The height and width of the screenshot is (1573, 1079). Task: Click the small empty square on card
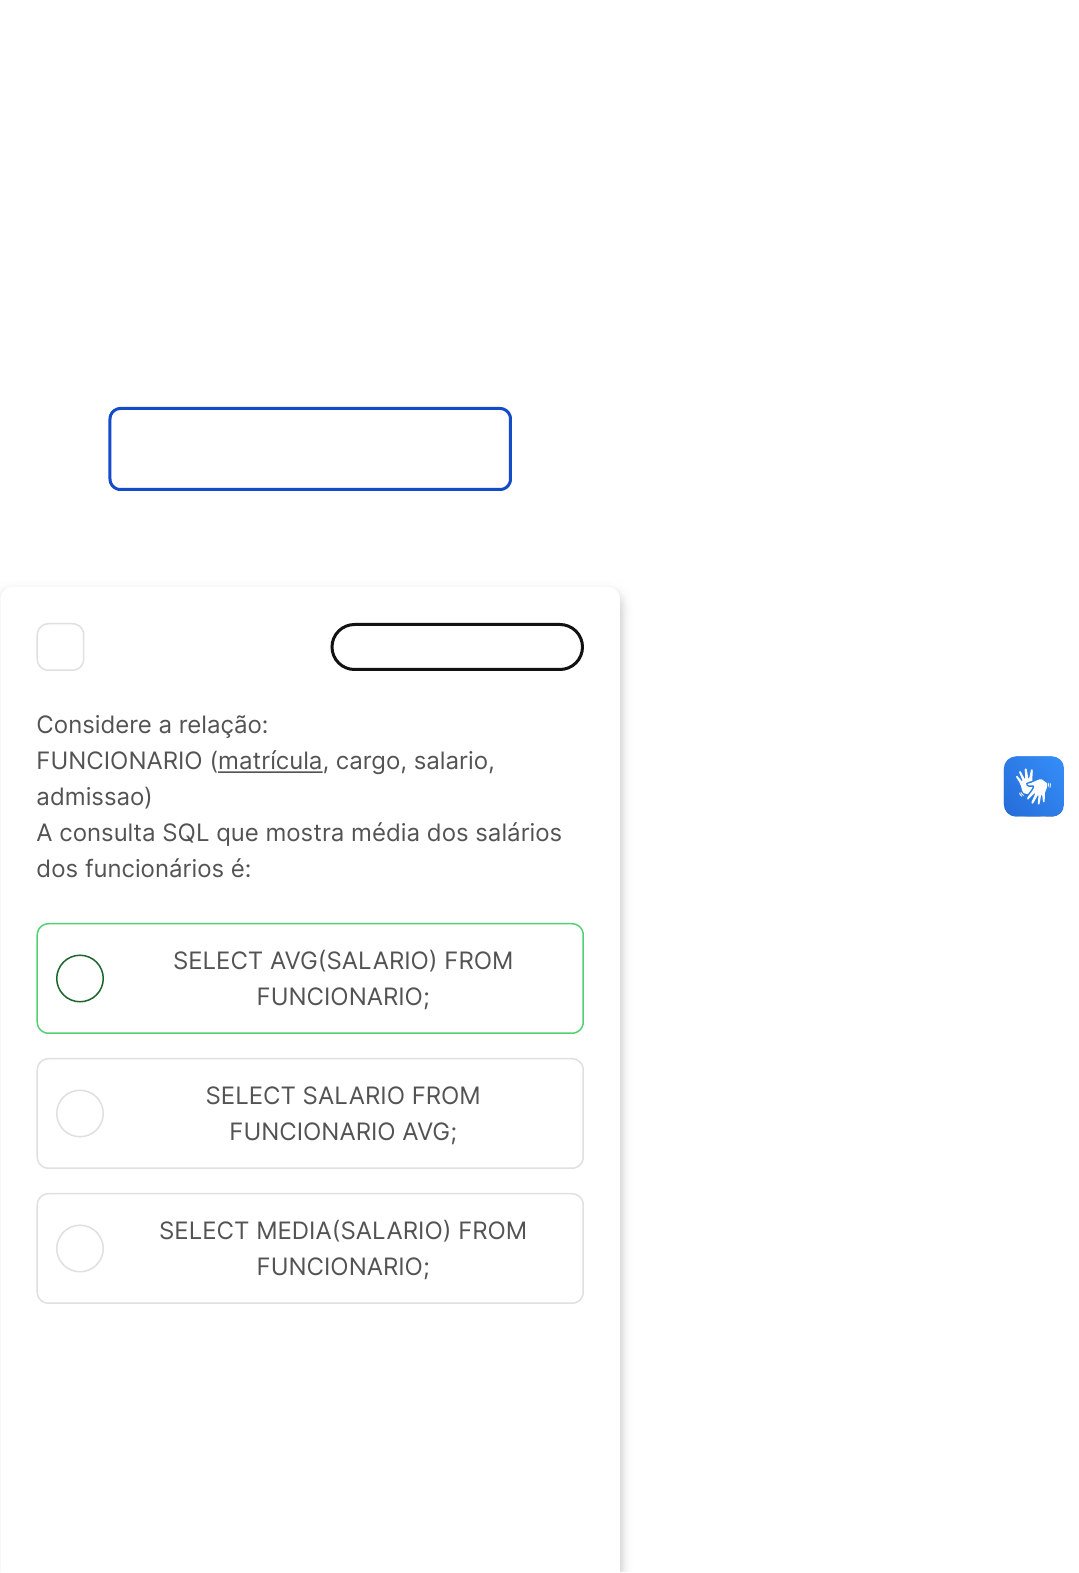[60, 647]
